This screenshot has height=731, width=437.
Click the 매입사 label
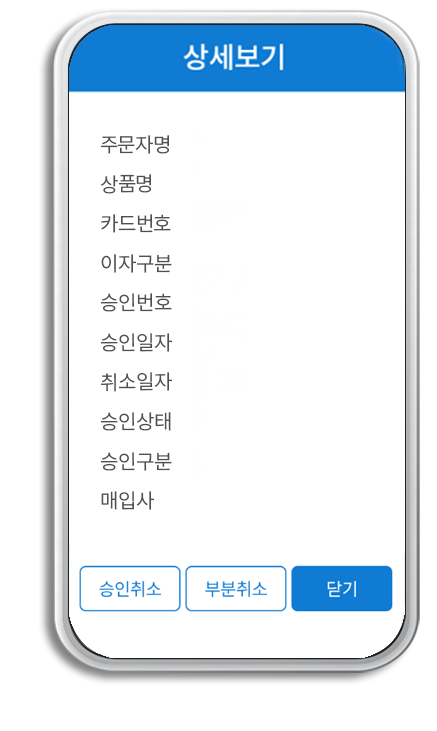127,501
